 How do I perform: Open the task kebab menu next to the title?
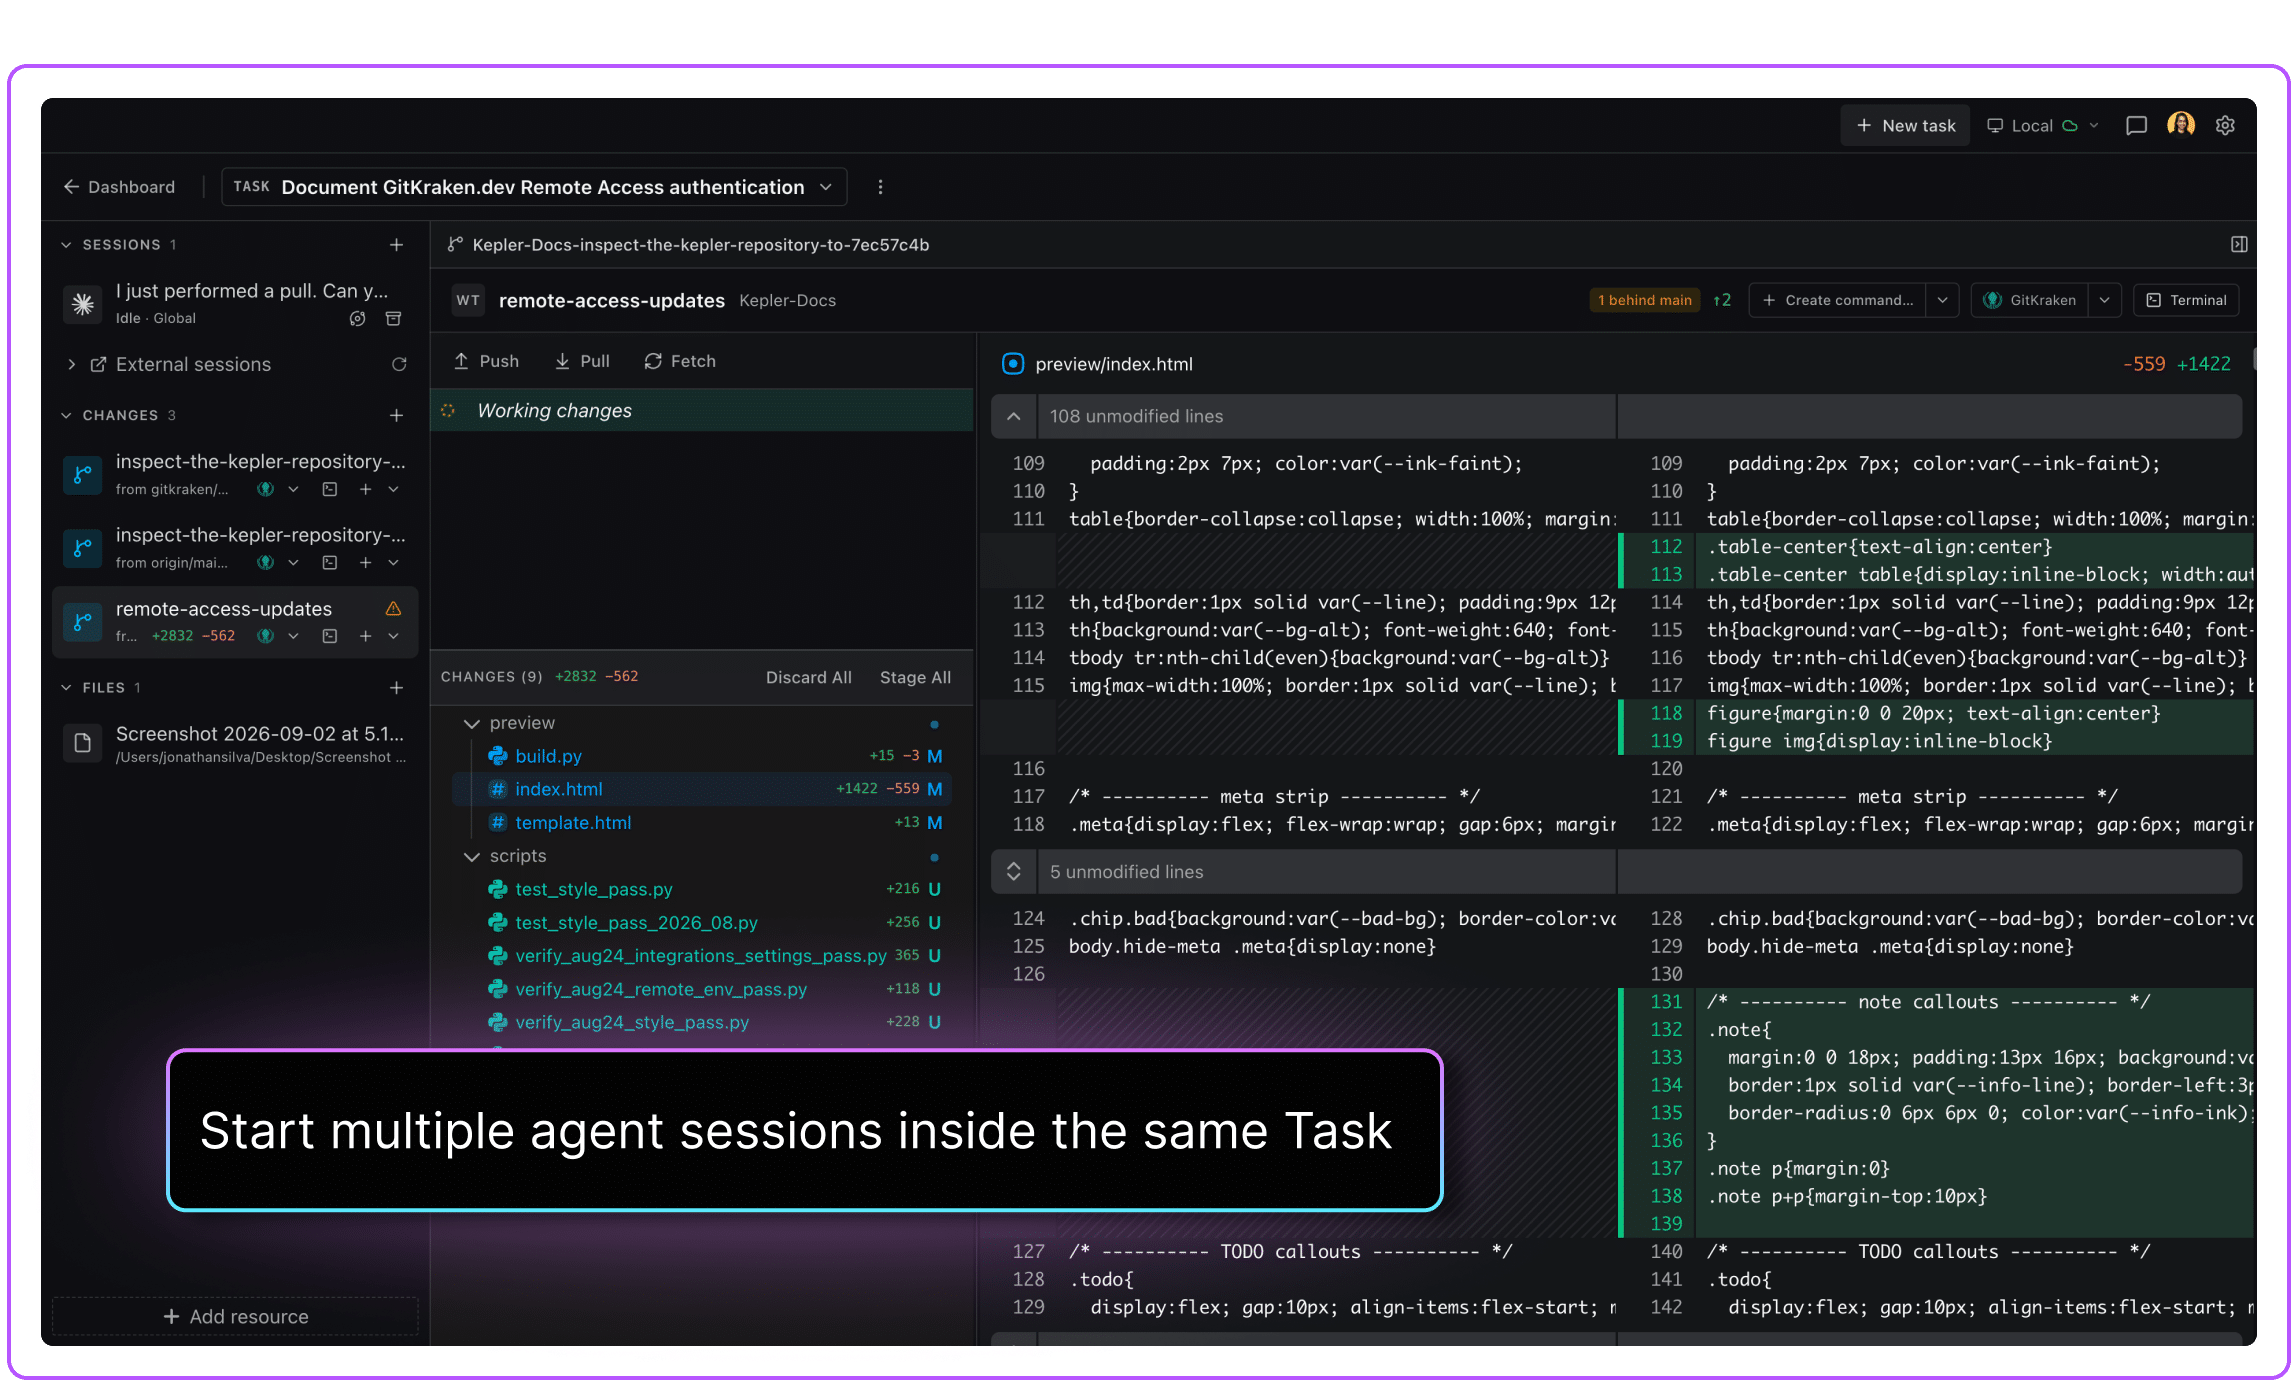click(x=880, y=187)
